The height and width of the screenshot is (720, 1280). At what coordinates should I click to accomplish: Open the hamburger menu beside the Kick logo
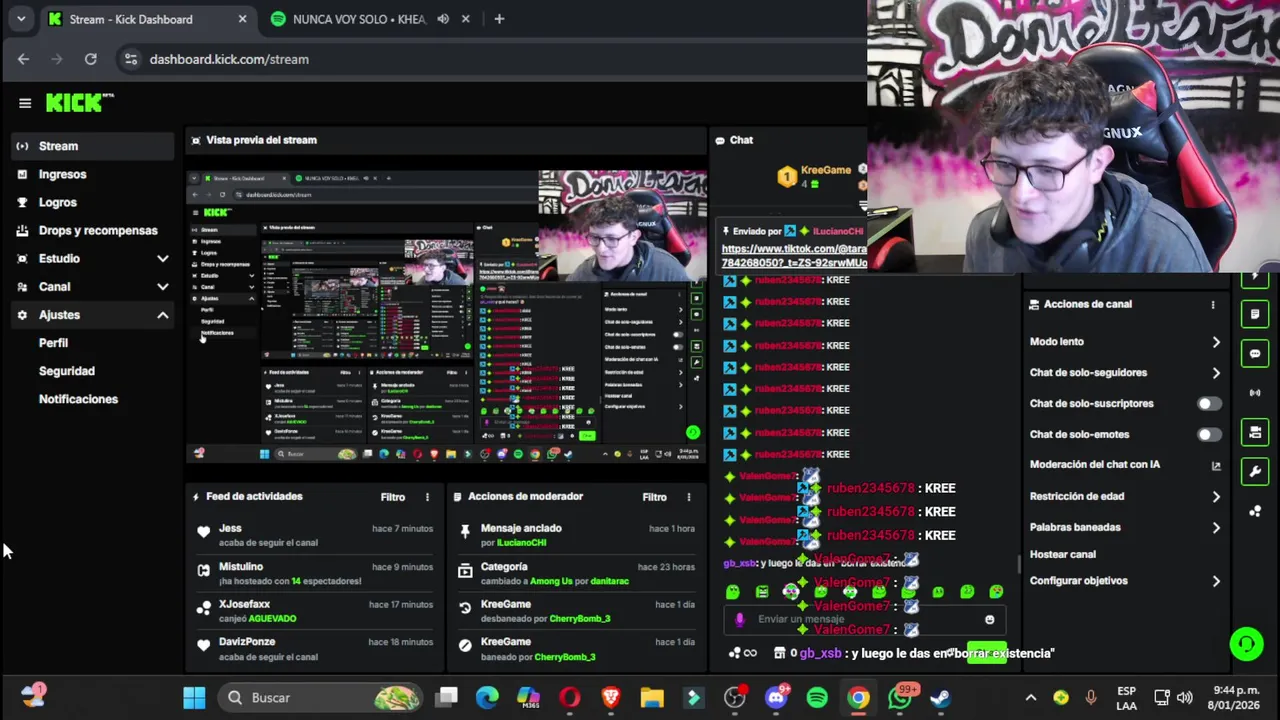[25, 103]
